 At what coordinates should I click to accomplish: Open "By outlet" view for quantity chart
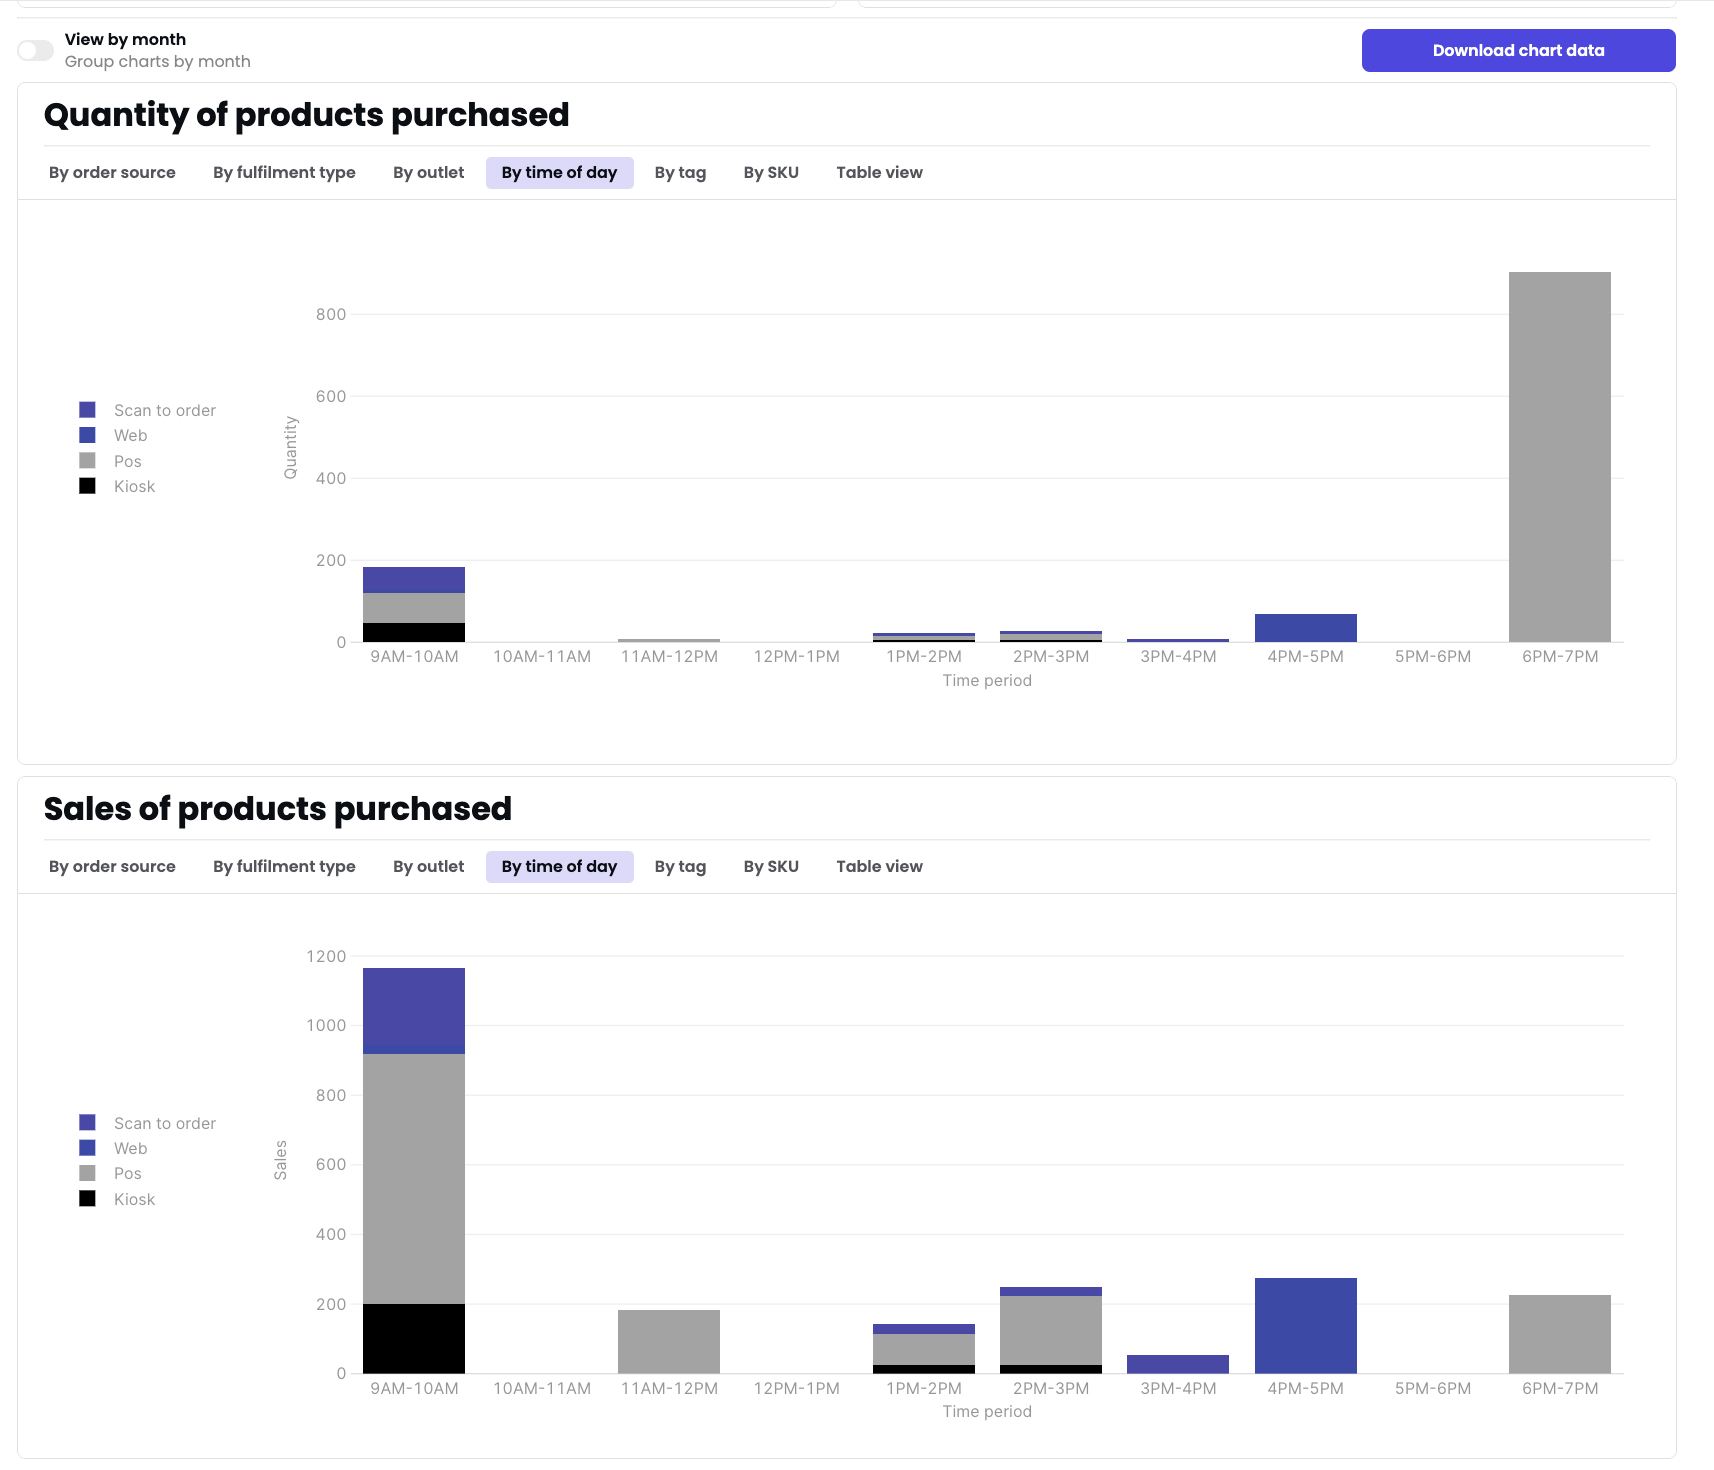(428, 172)
